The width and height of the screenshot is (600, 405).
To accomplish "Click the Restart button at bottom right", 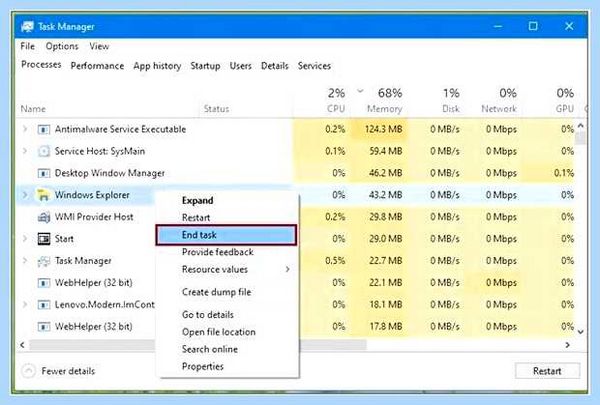I will click(x=547, y=371).
